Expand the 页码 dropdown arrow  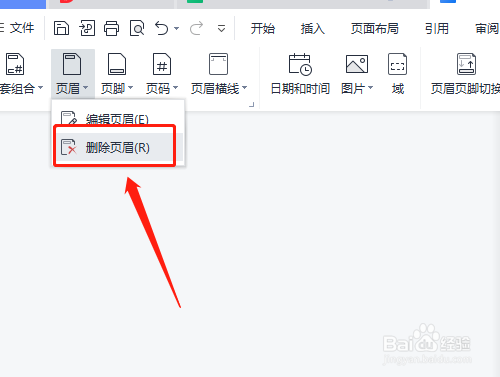click(x=175, y=88)
